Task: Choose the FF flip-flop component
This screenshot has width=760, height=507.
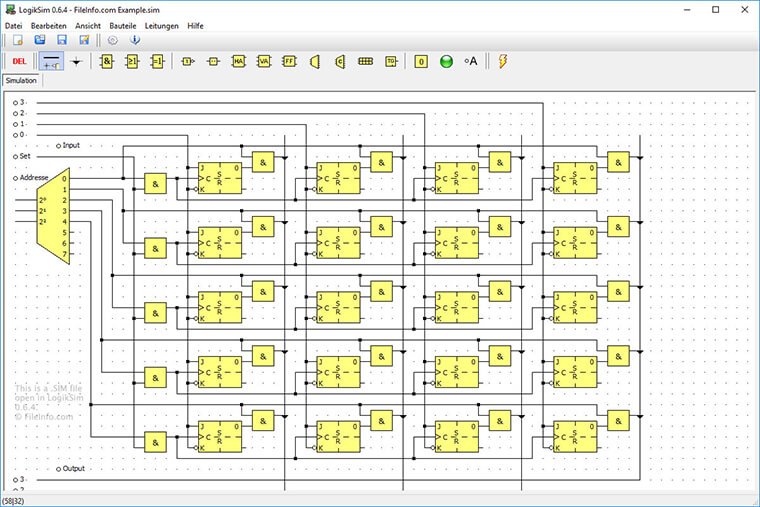Action: (x=289, y=61)
